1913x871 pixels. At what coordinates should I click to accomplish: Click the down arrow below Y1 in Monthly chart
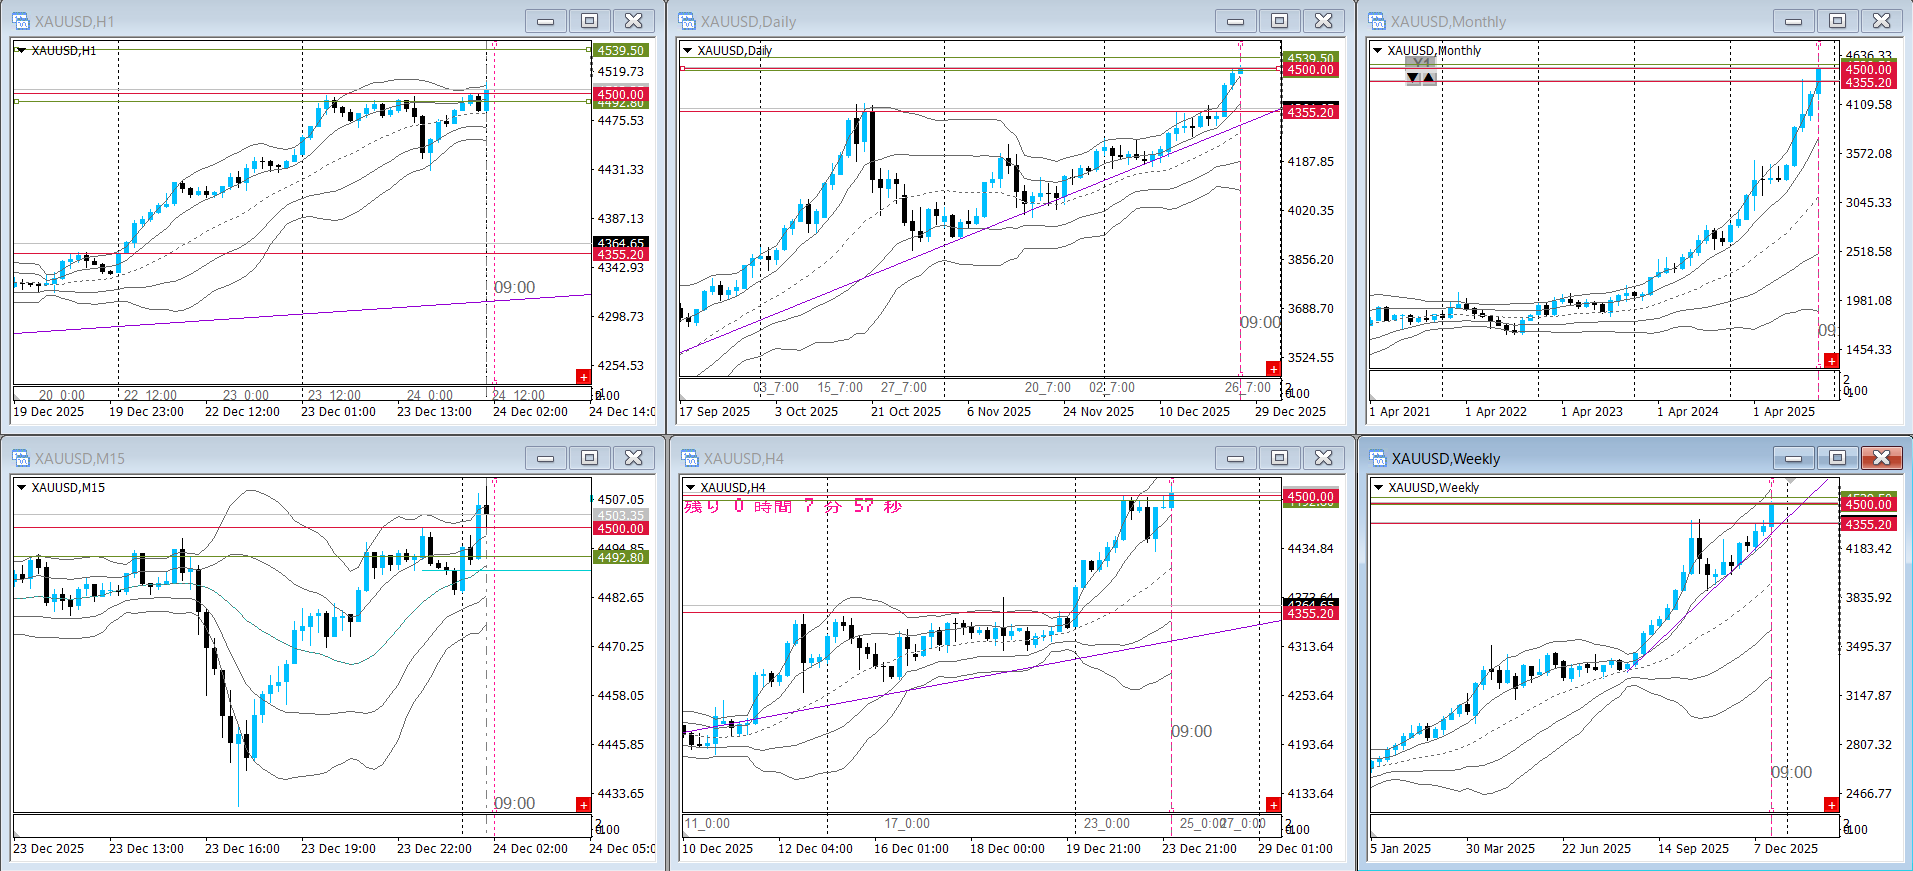point(1413,78)
